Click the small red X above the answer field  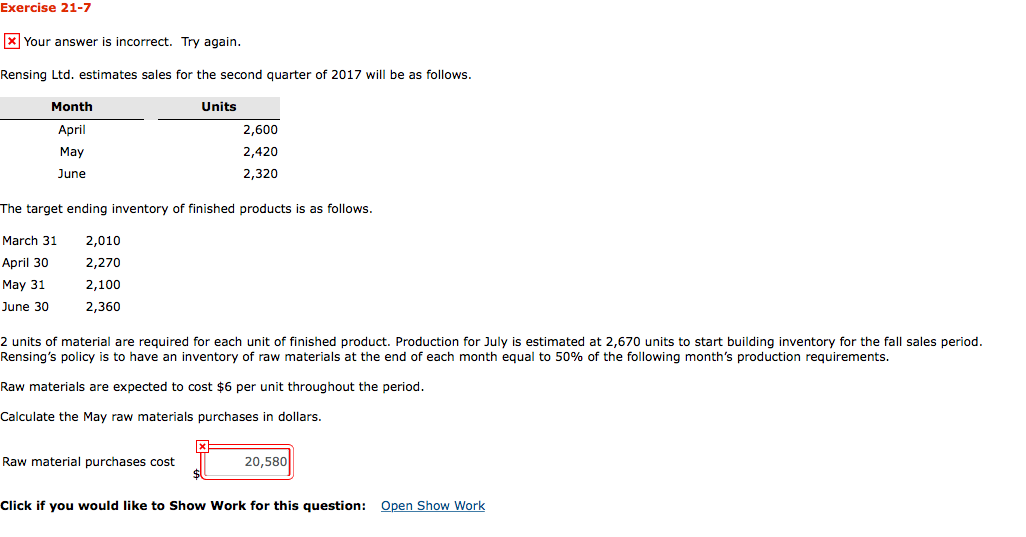pos(202,446)
